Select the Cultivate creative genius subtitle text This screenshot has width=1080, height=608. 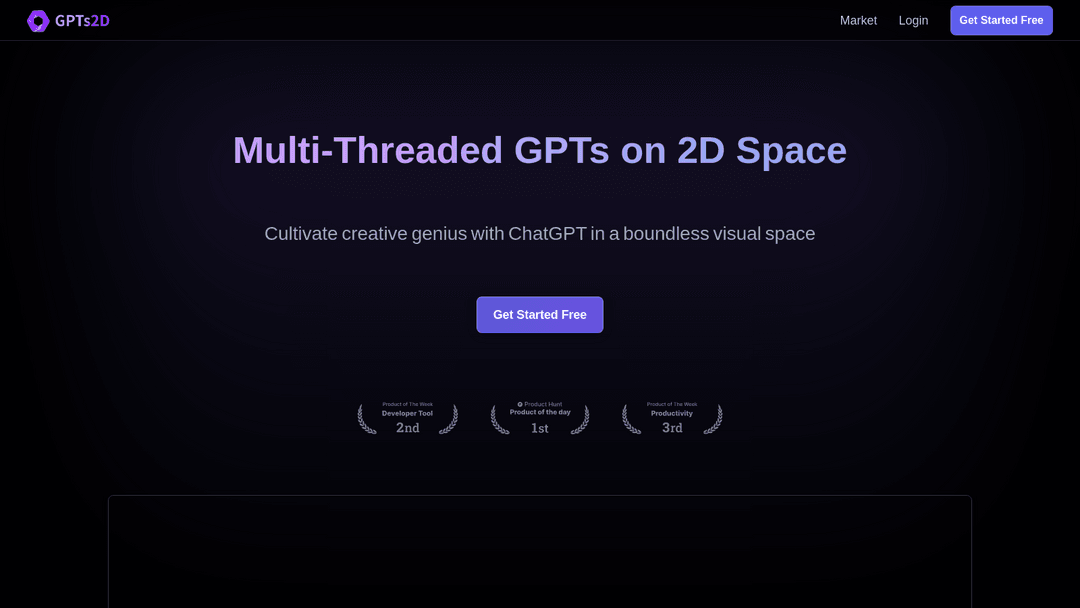click(540, 233)
